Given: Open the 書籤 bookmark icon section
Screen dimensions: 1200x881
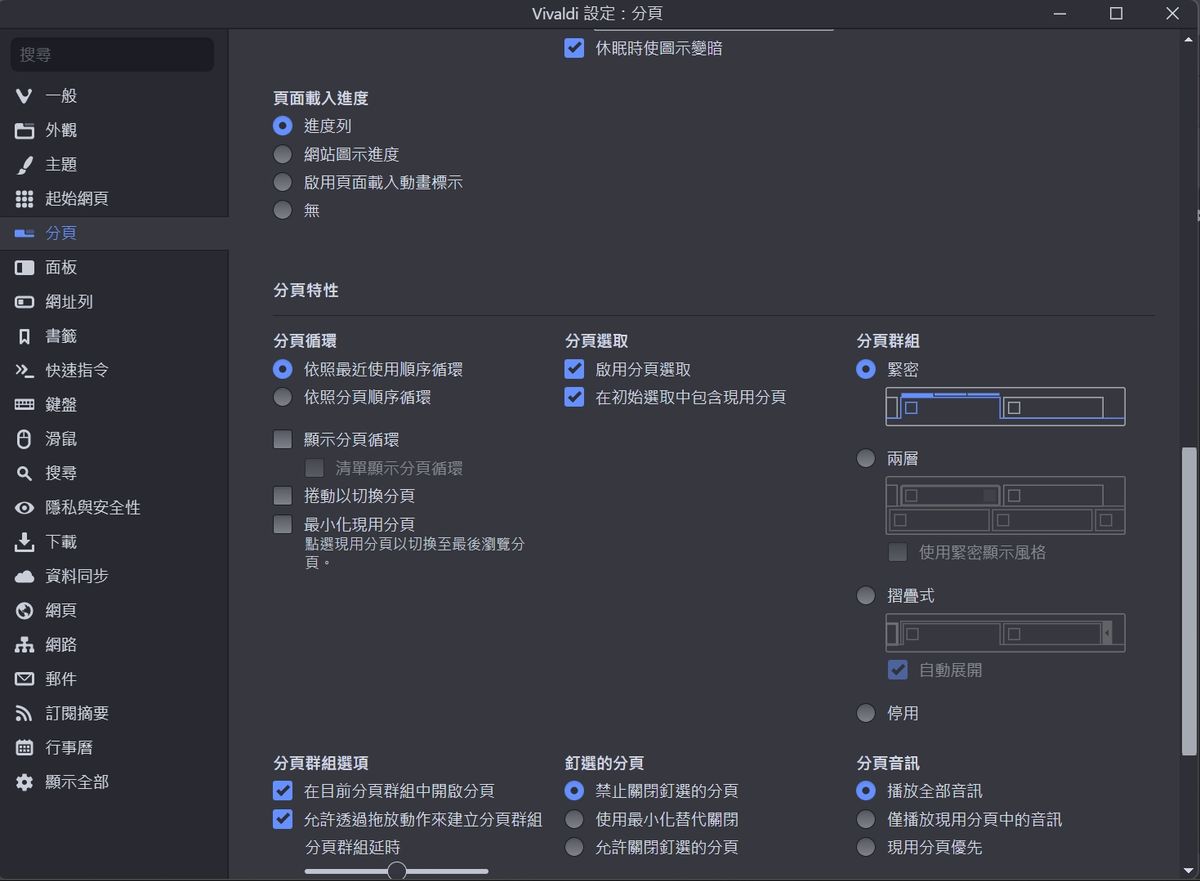Looking at the screenshot, I should [25, 336].
